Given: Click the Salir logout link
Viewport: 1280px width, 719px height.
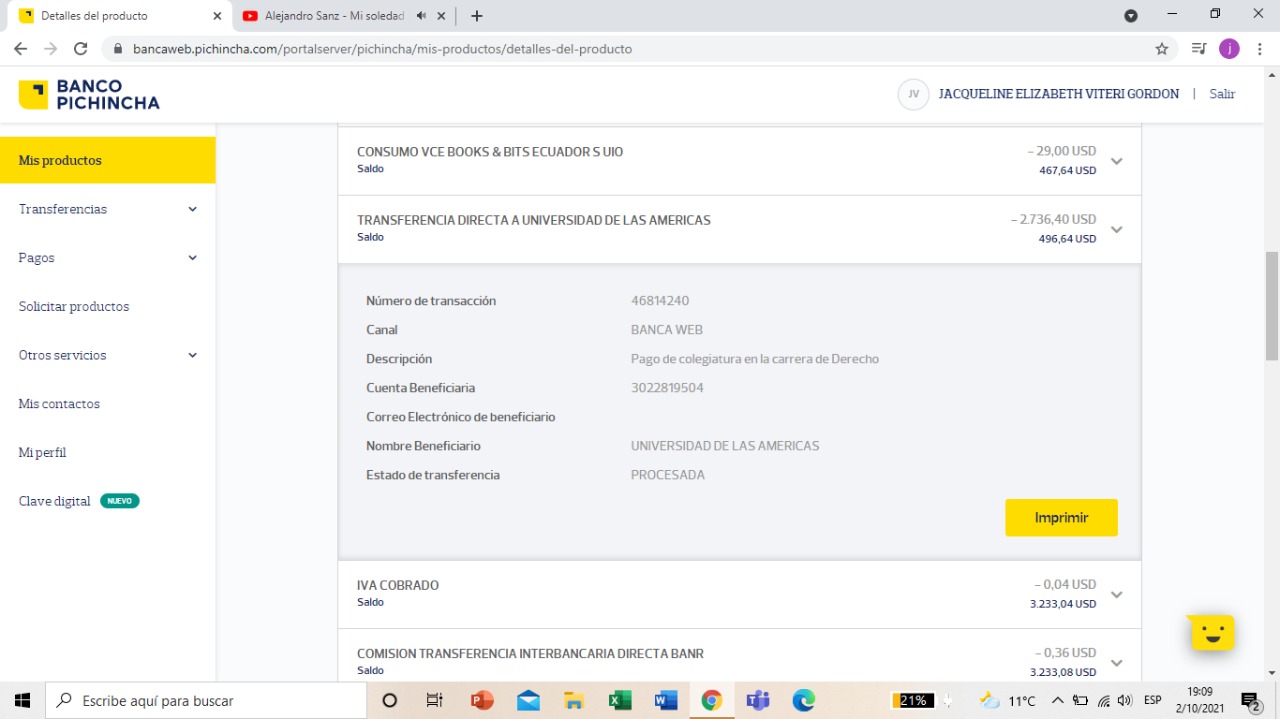Looking at the screenshot, I should pos(1222,94).
